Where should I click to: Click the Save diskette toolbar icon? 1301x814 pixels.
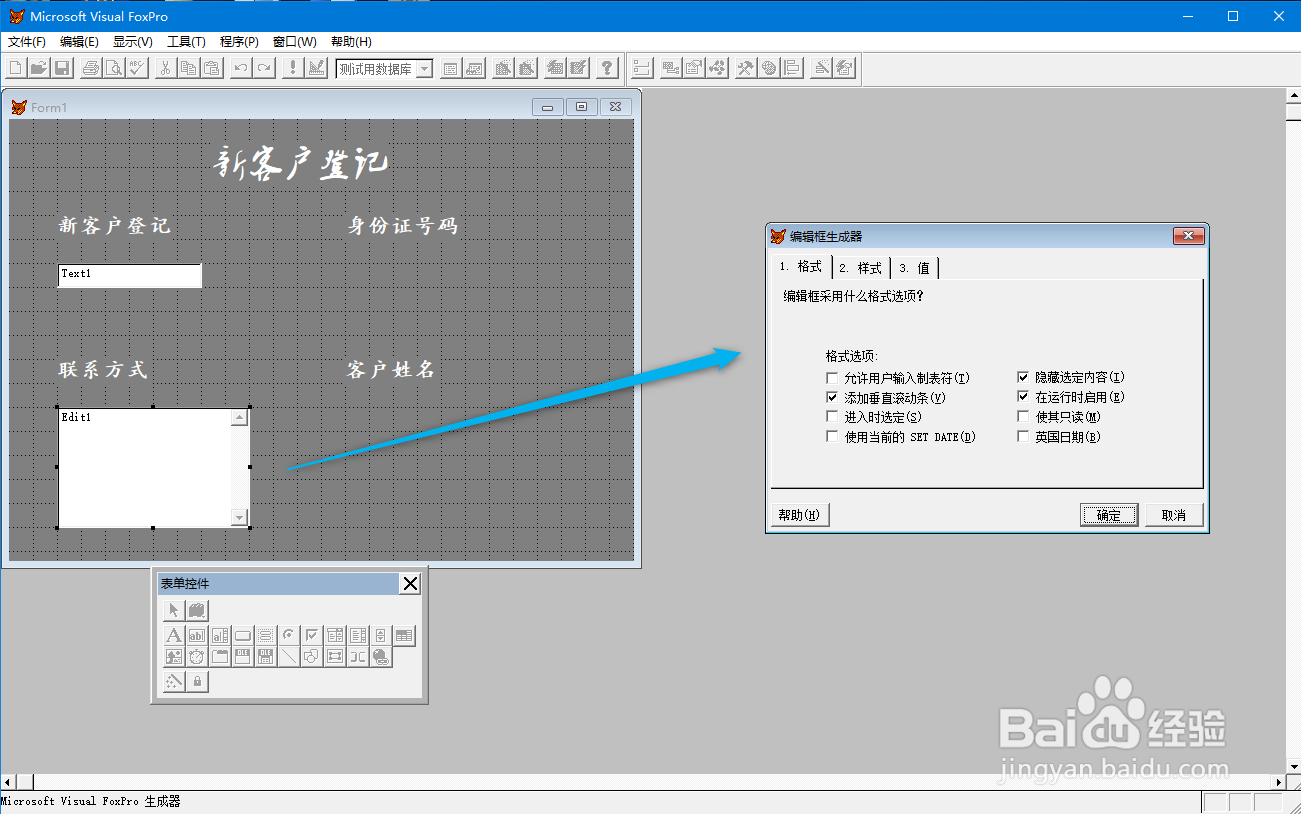coord(61,68)
